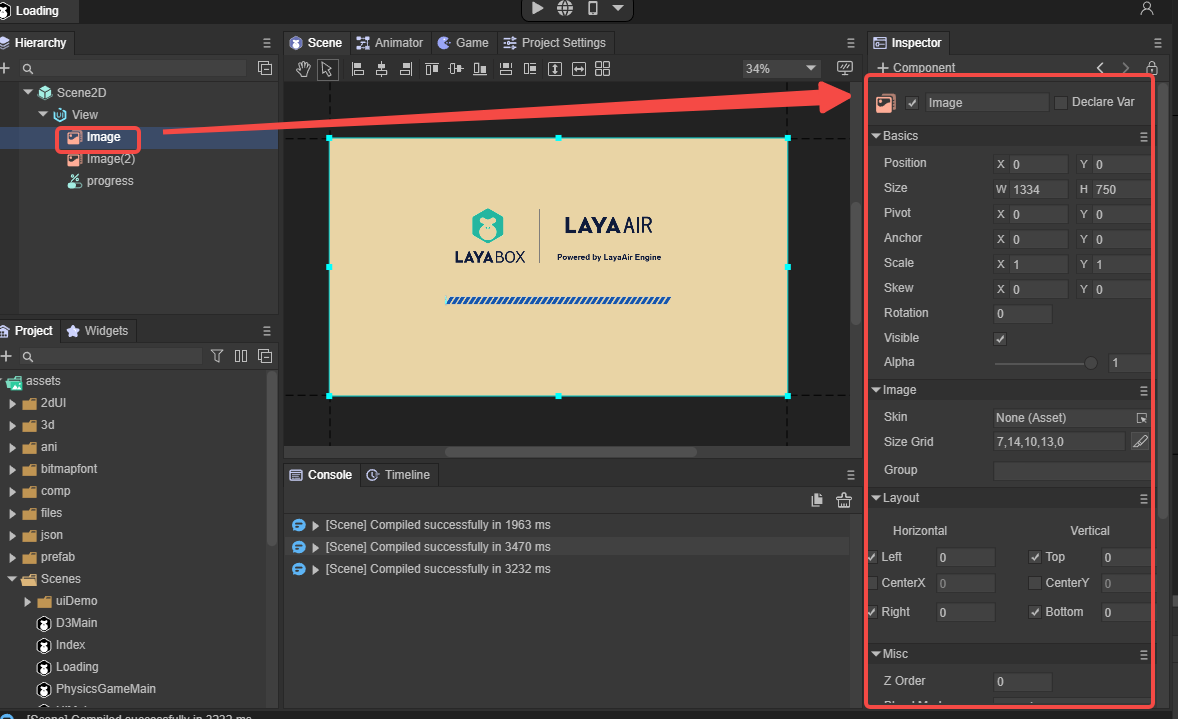The height and width of the screenshot is (719, 1178).
Task: Uncheck the Left layout constraint
Action: coord(871,557)
